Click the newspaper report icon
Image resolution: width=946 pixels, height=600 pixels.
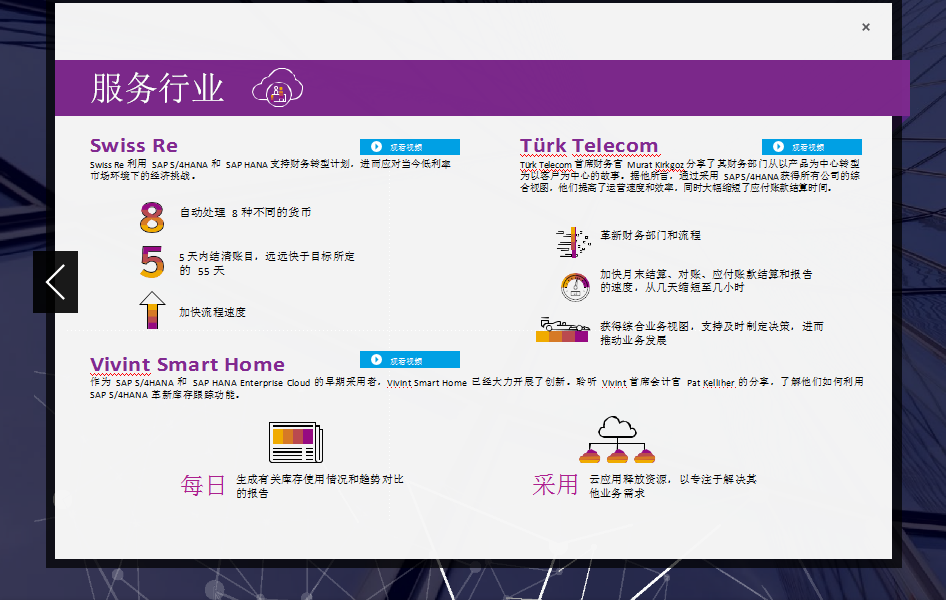295,442
